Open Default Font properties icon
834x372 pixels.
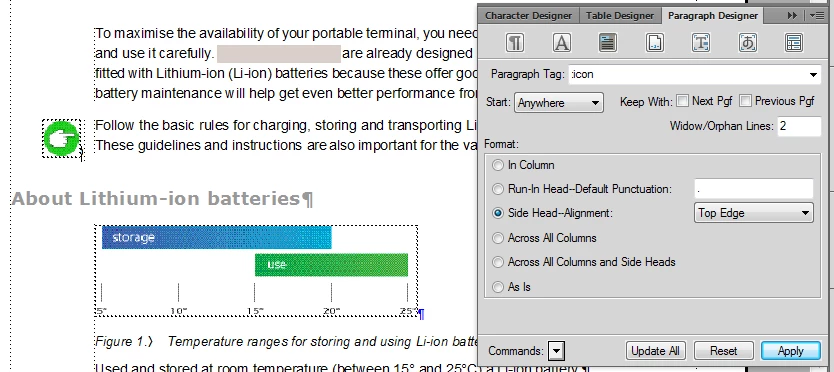(x=561, y=43)
